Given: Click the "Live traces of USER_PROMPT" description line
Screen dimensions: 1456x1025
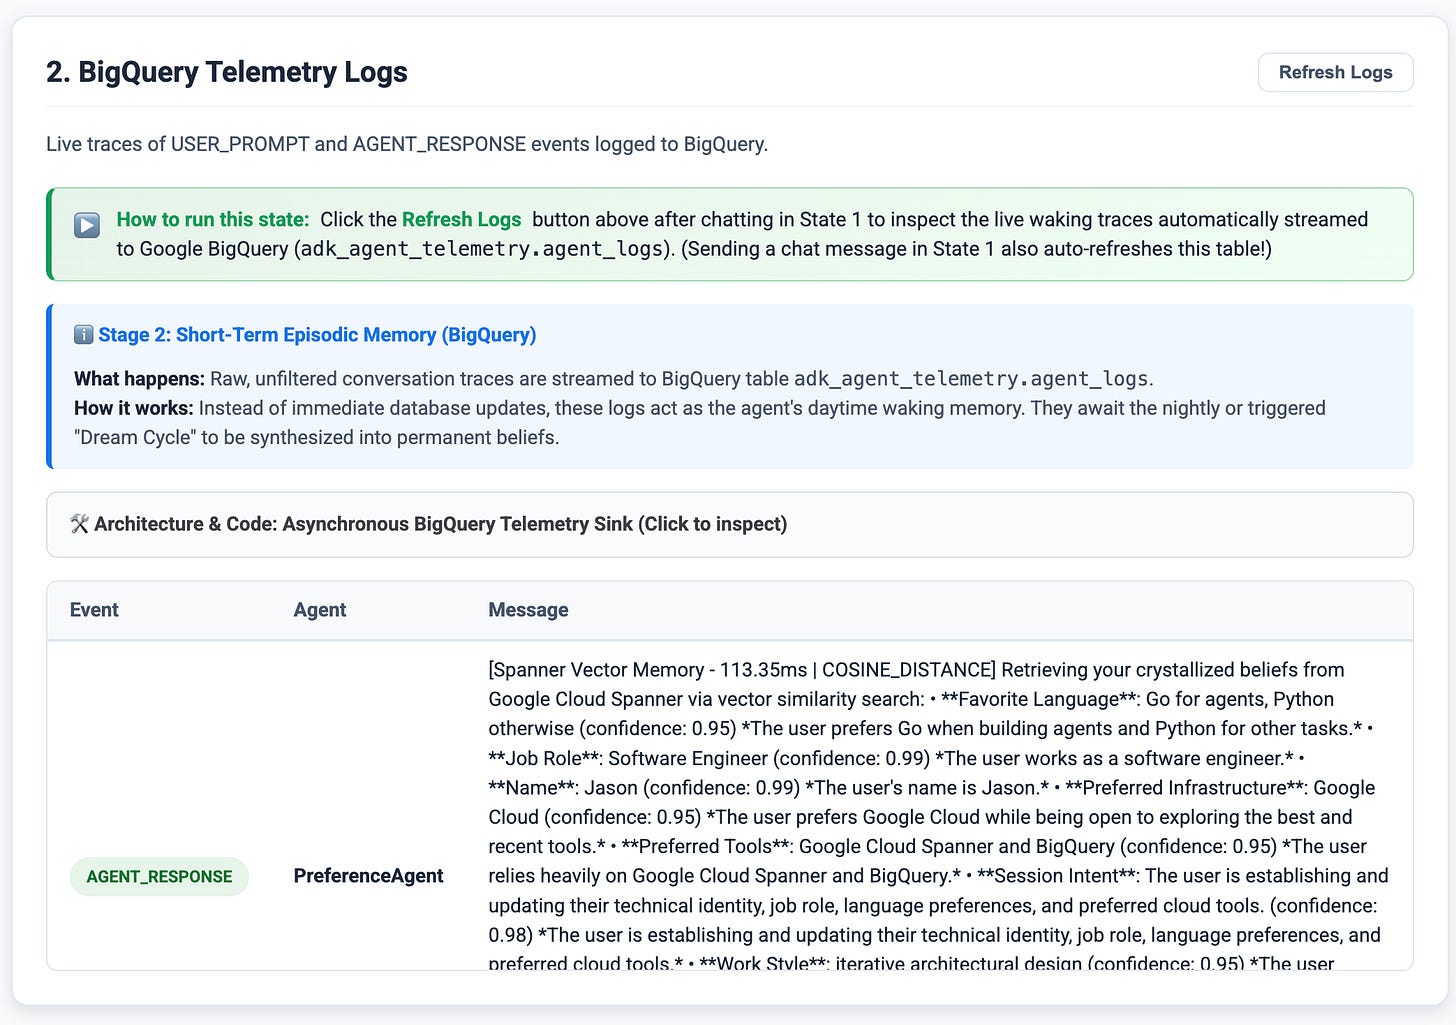Looking at the screenshot, I should pos(407,144).
